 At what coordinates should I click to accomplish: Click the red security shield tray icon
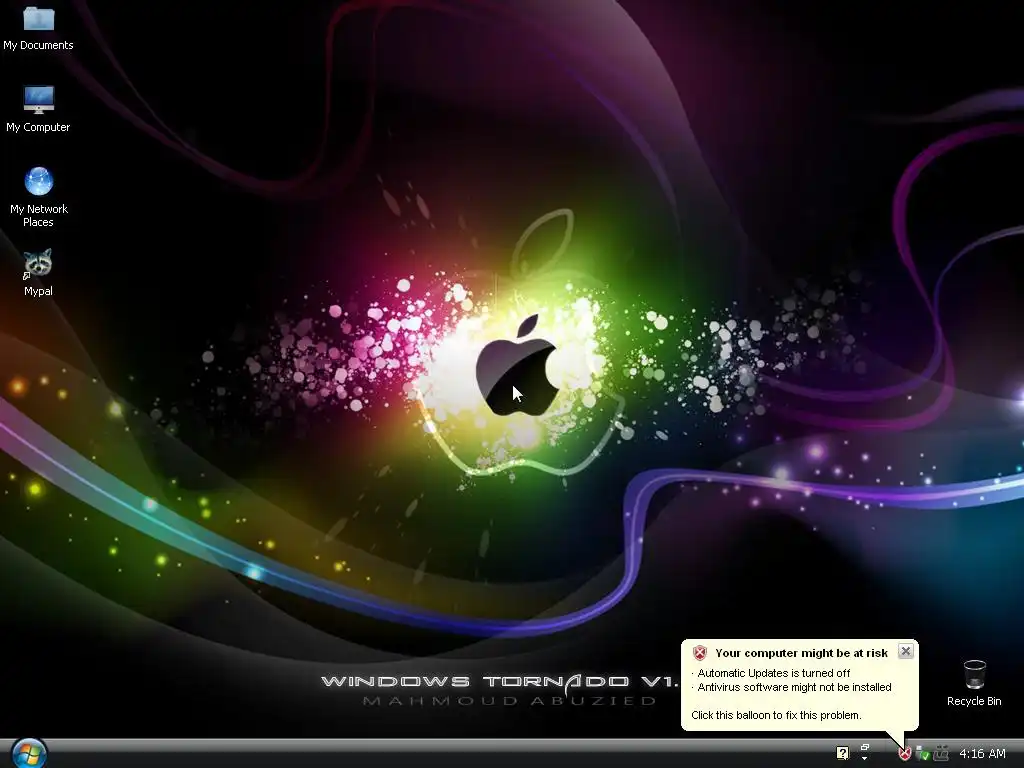pos(904,754)
